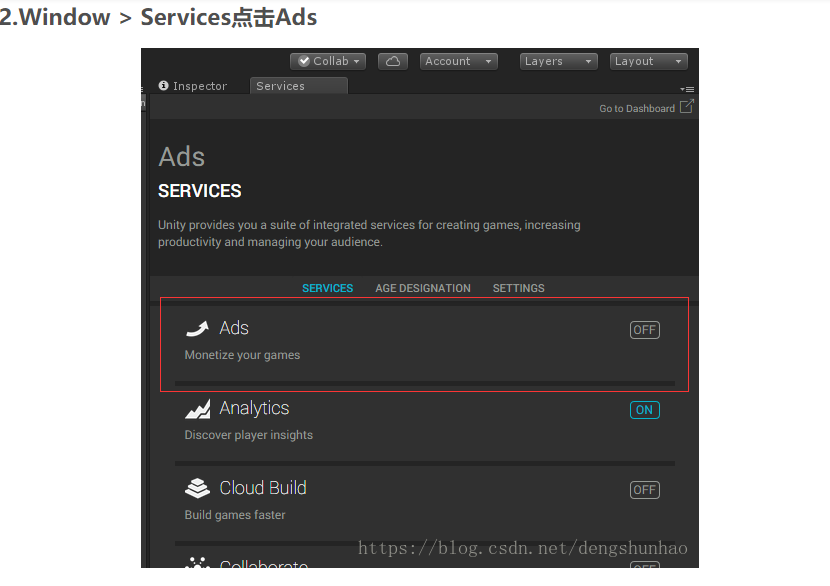Viewport: 830px width, 586px height.
Task: Open the panel options menu icon
Action: pos(687,89)
